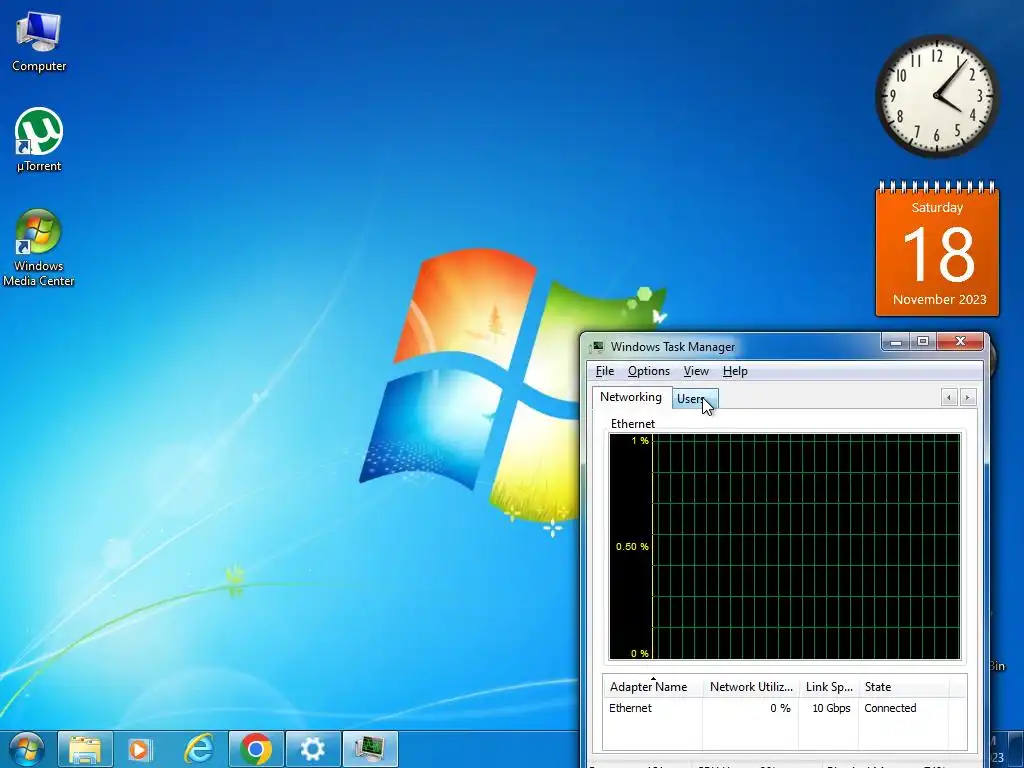Open the gear settings taskbar icon
1024x768 pixels.
313,749
